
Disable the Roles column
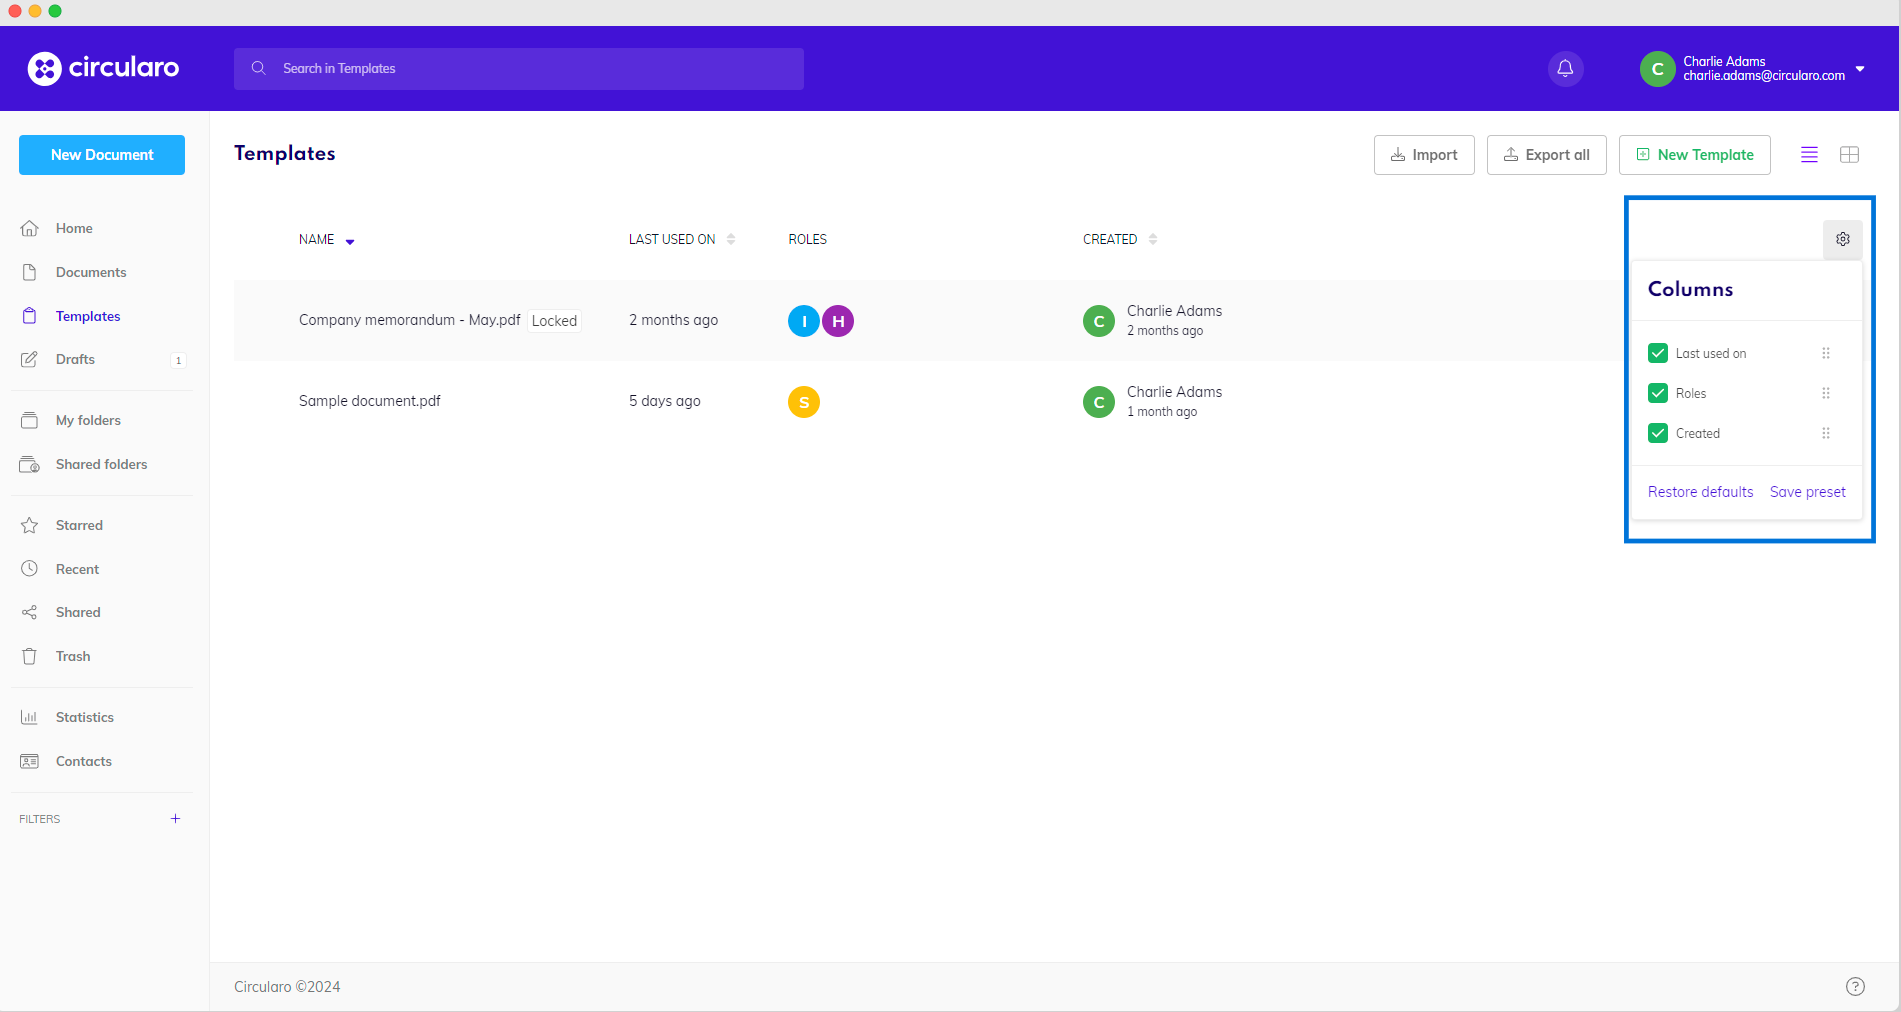click(x=1658, y=393)
